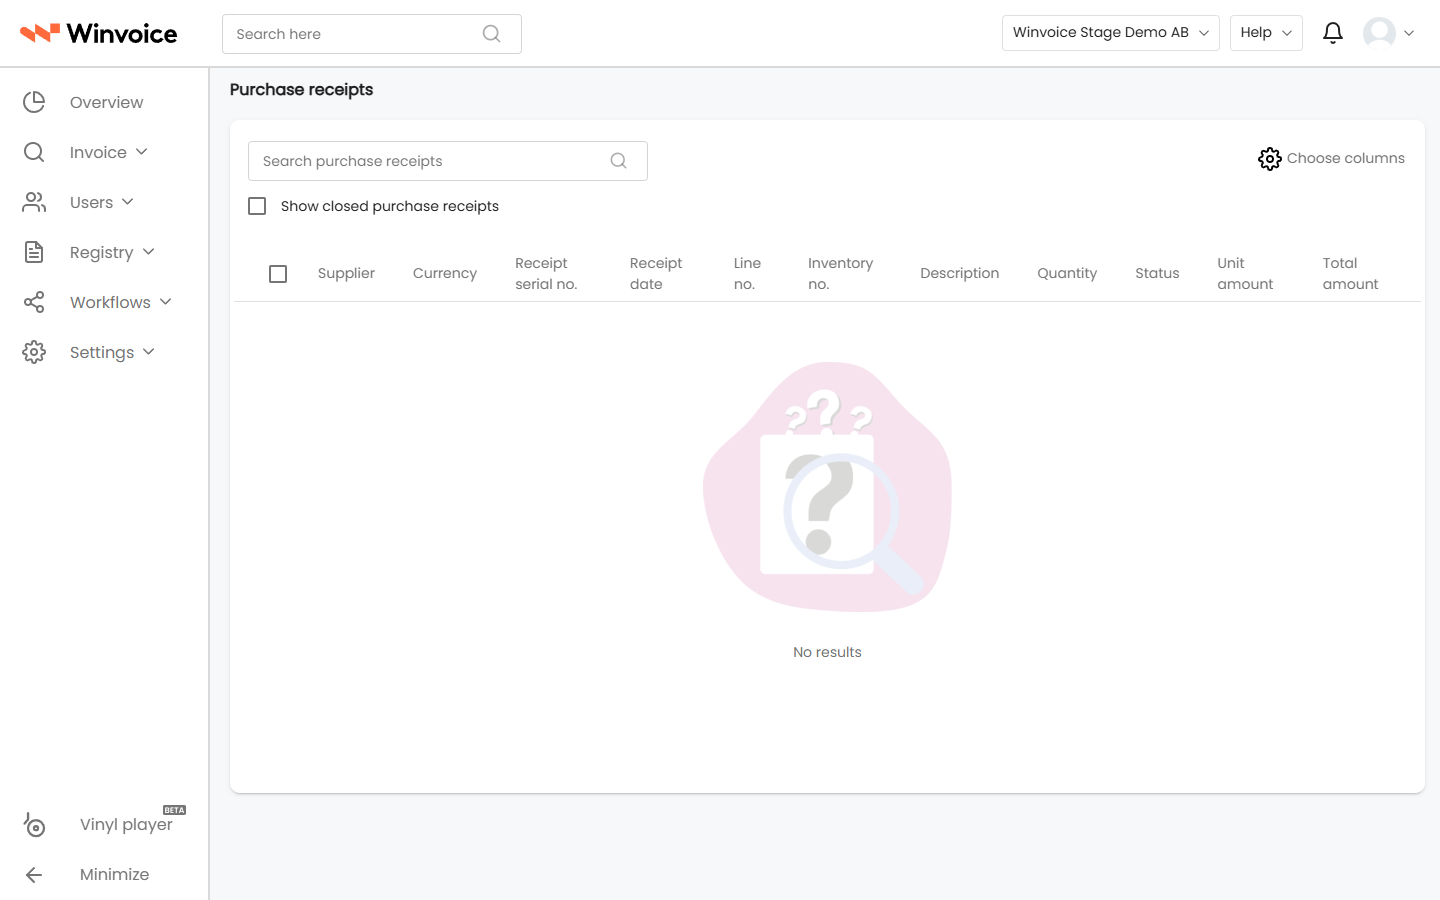1440x900 pixels.
Task: Expand the Registry menu chevron
Action: (x=149, y=252)
